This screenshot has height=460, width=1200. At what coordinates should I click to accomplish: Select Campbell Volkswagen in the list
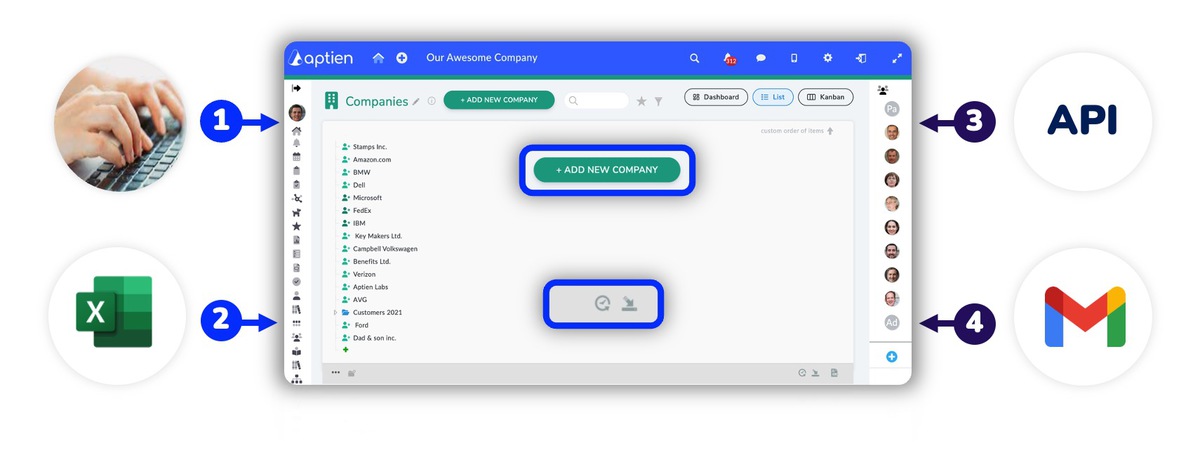[x=385, y=249]
